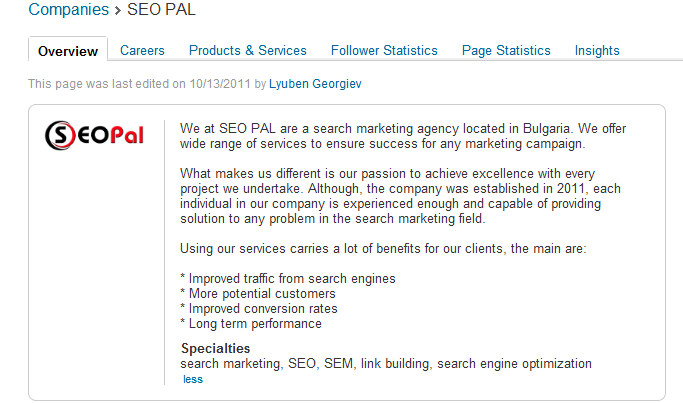Click the Specialties heading
The height and width of the screenshot is (403, 683).
(216, 349)
